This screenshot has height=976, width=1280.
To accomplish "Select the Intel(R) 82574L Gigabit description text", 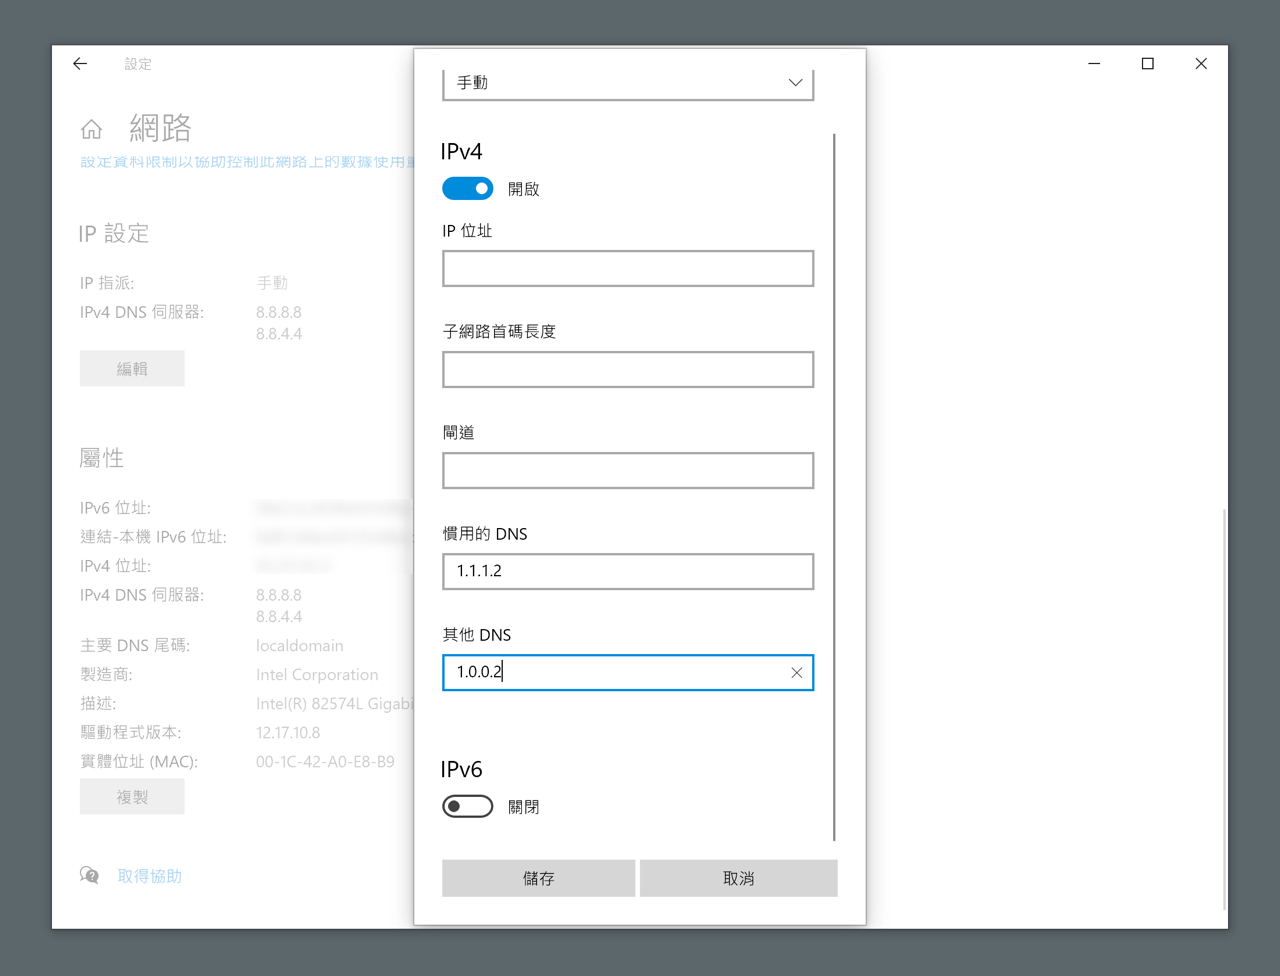I will tap(334, 704).
